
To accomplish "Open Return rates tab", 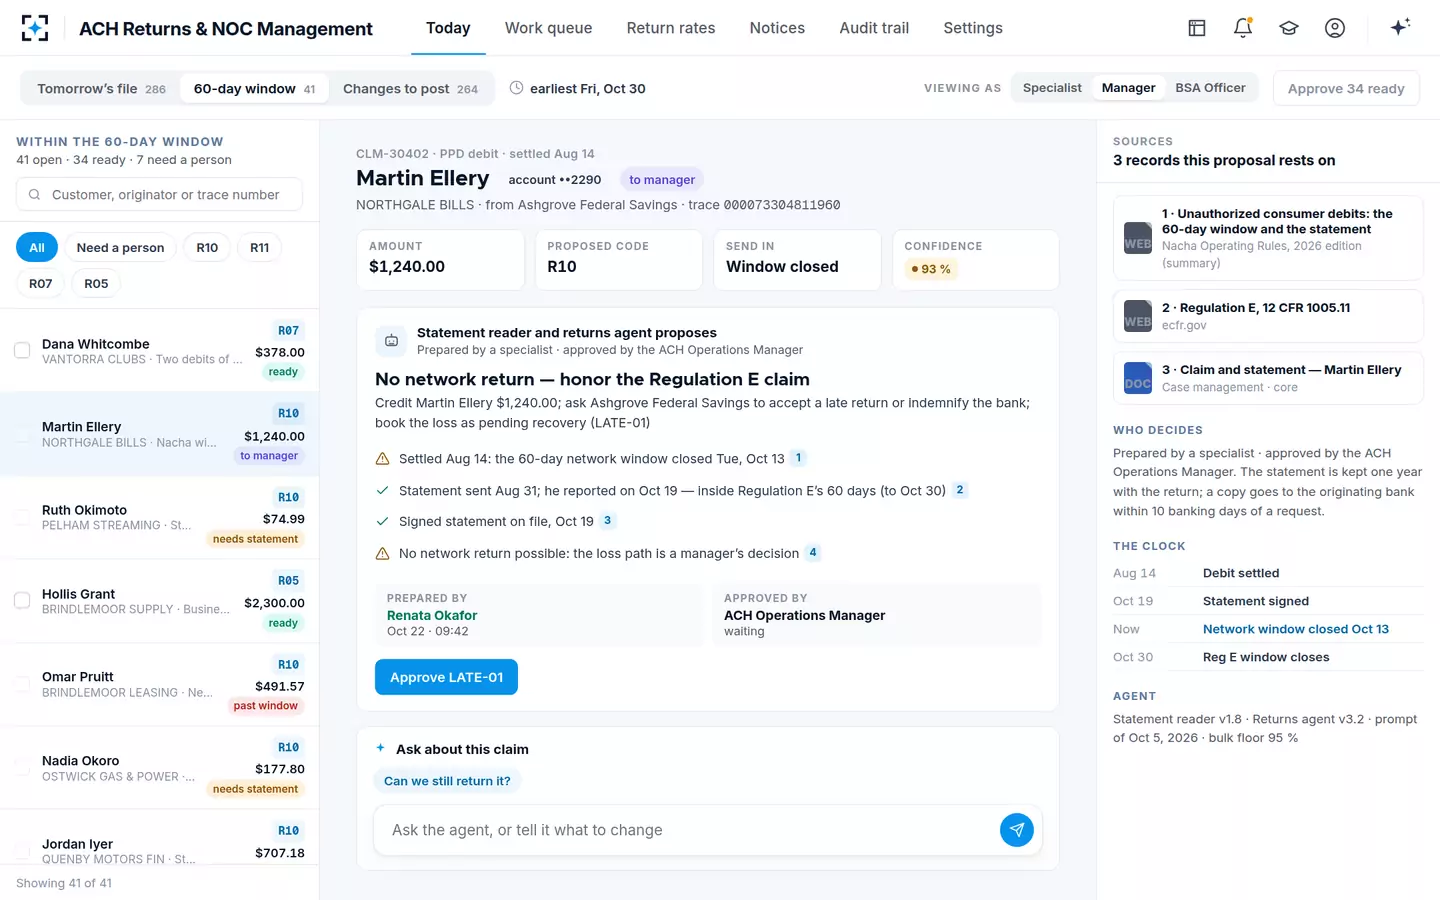I will point(671,28).
